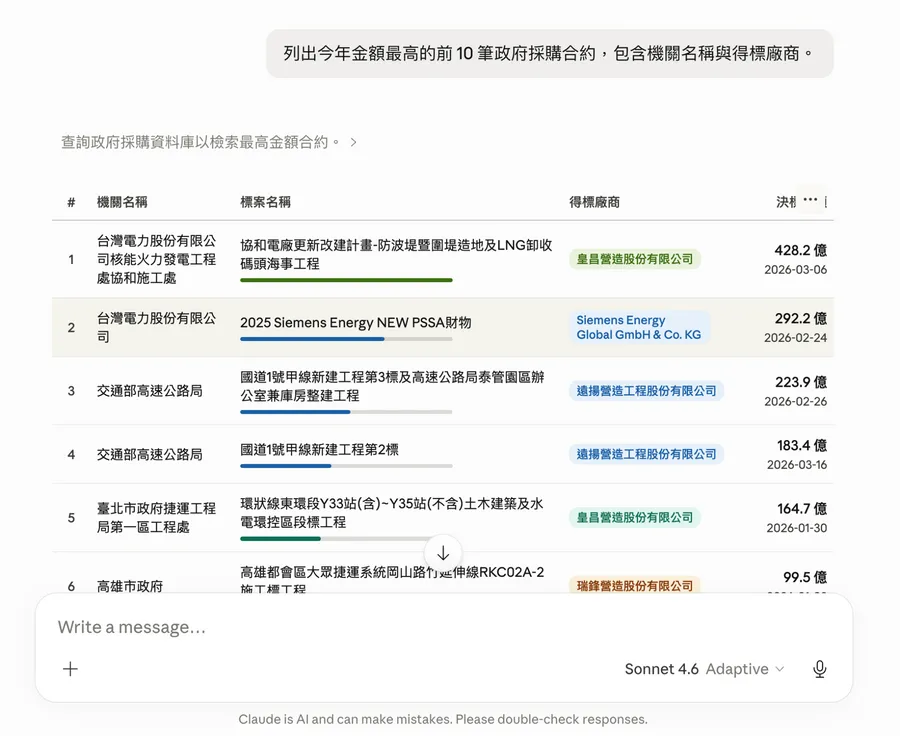Click 2025 Siemens Energy NEW PSSA財物 text
The image size is (900, 736).
(355, 323)
